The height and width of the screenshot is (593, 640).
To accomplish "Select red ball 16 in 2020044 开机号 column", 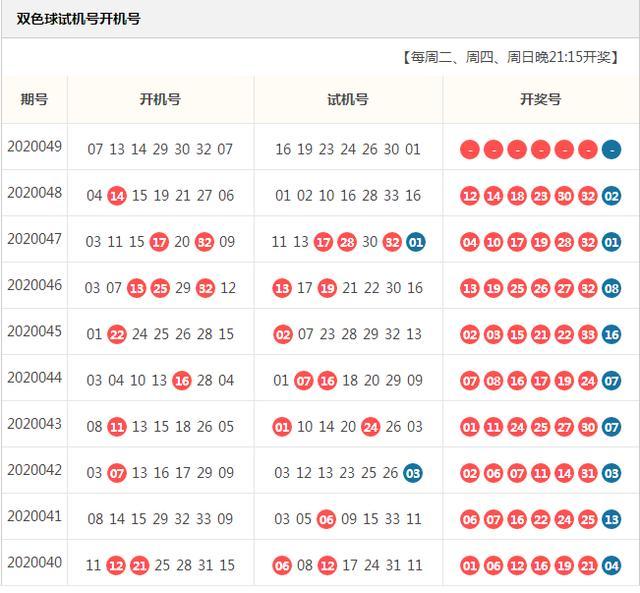I will pos(182,381).
